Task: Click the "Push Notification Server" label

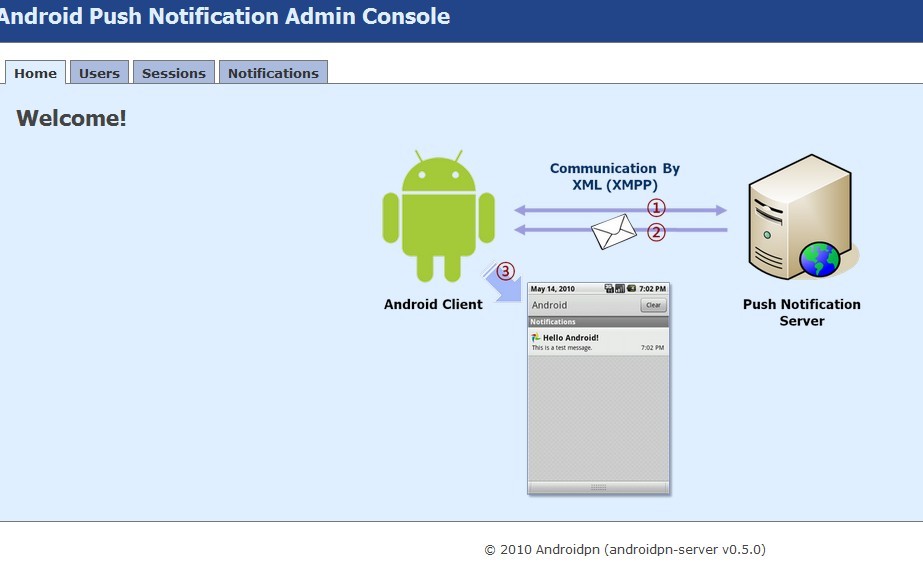Action: coord(802,312)
